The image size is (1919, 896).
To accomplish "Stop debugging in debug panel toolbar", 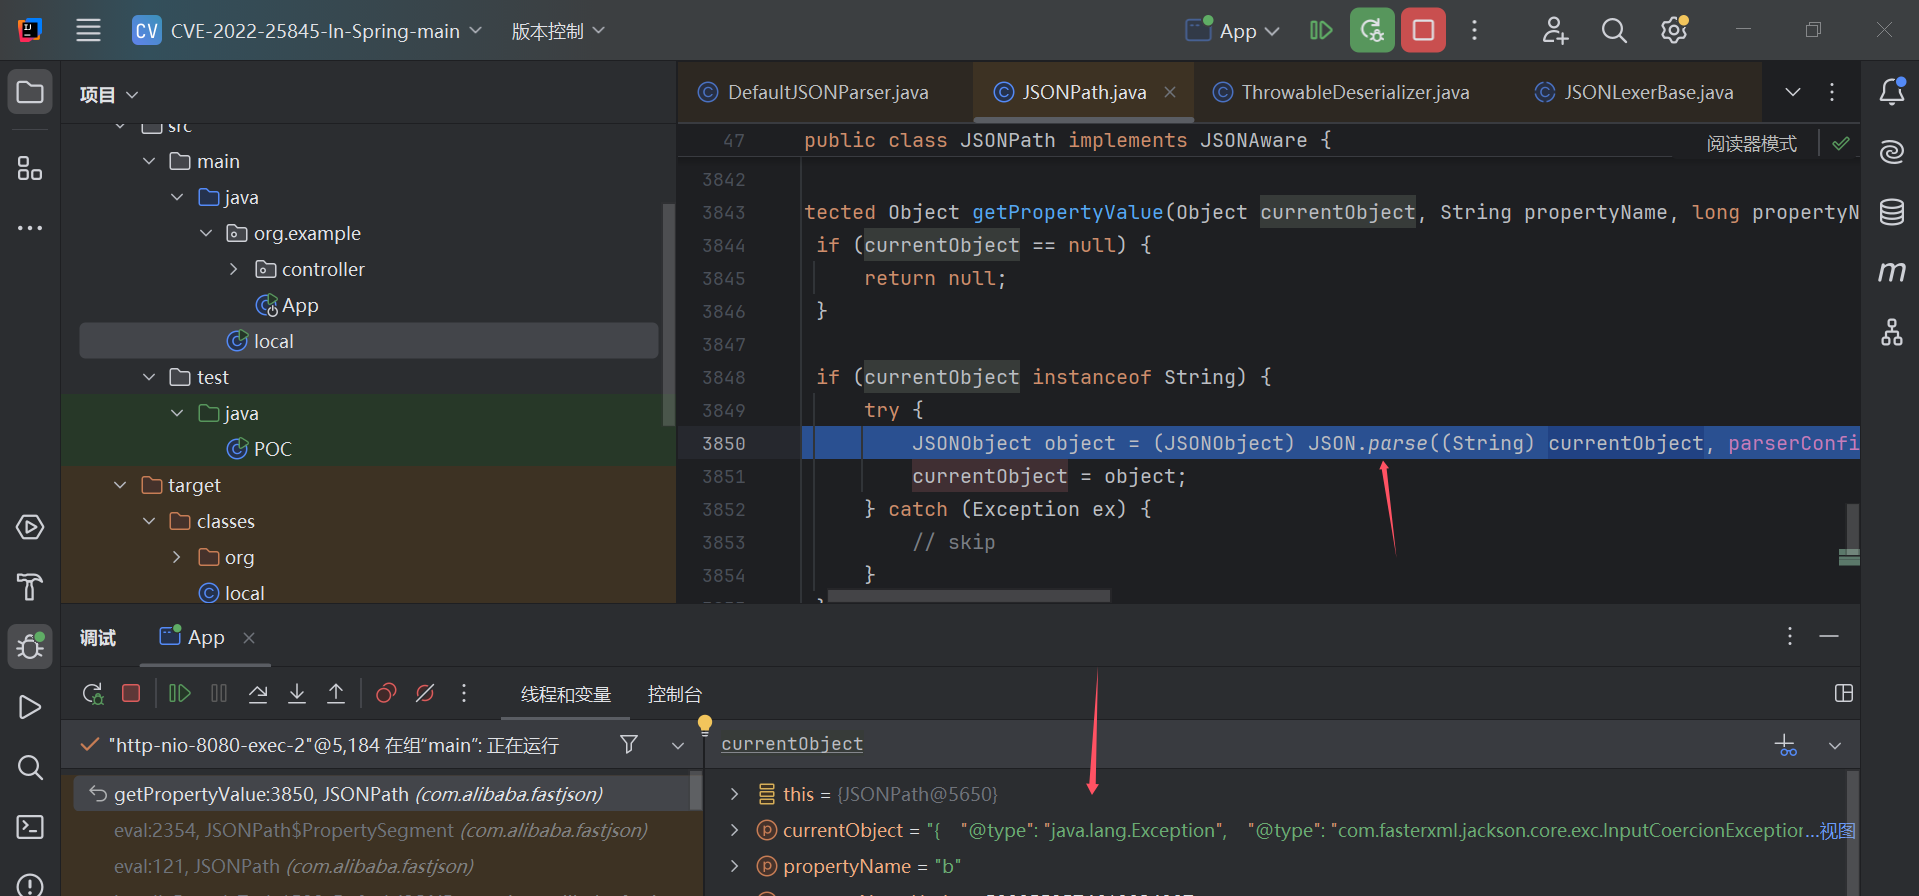I will pos(131,693).
